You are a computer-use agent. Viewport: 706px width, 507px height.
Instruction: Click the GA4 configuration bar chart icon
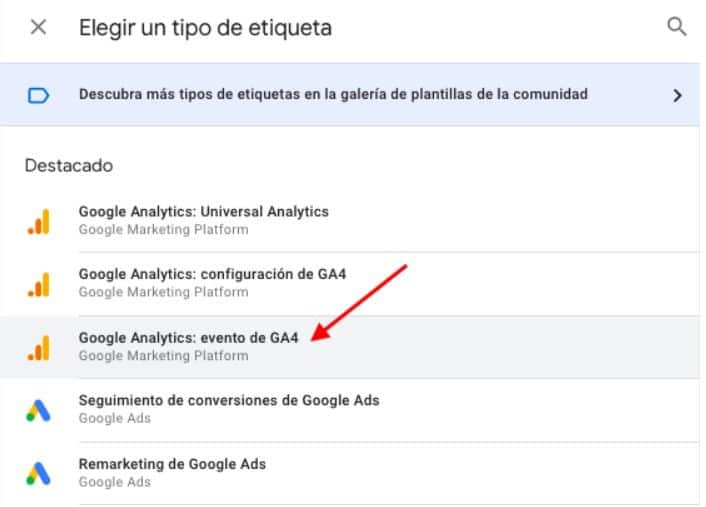pos(39,285)
